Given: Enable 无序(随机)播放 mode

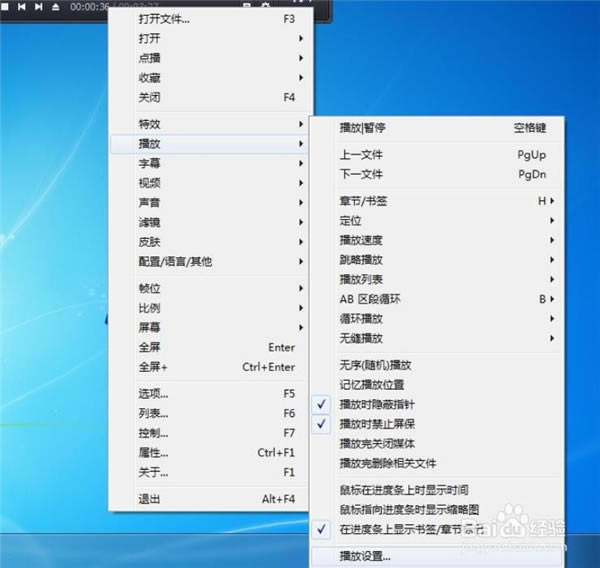Looking at the screenshot, I should tap(375, 365).
